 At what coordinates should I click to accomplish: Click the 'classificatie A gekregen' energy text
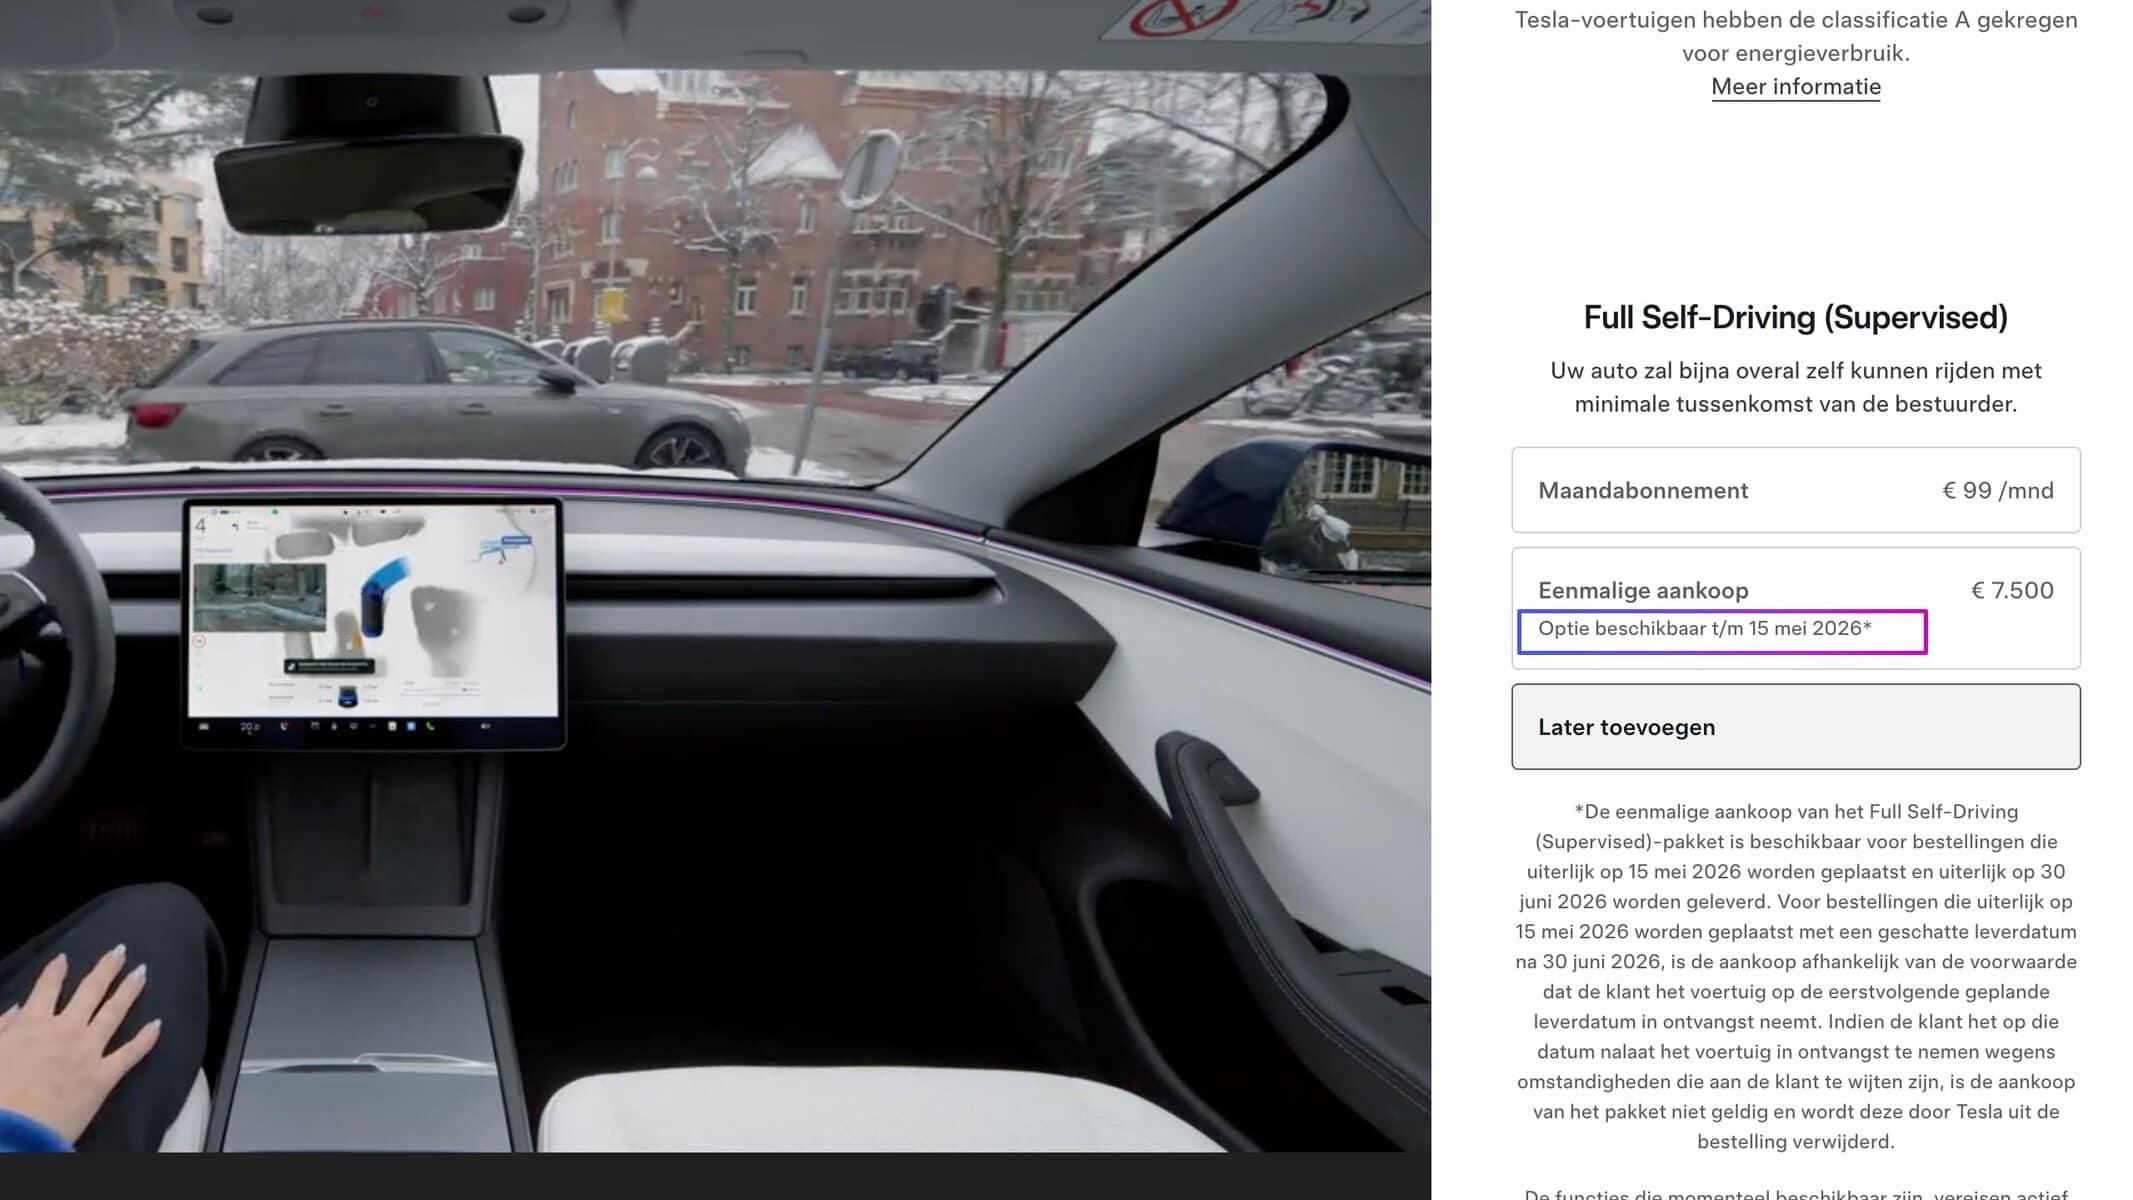pos(1795,36)
